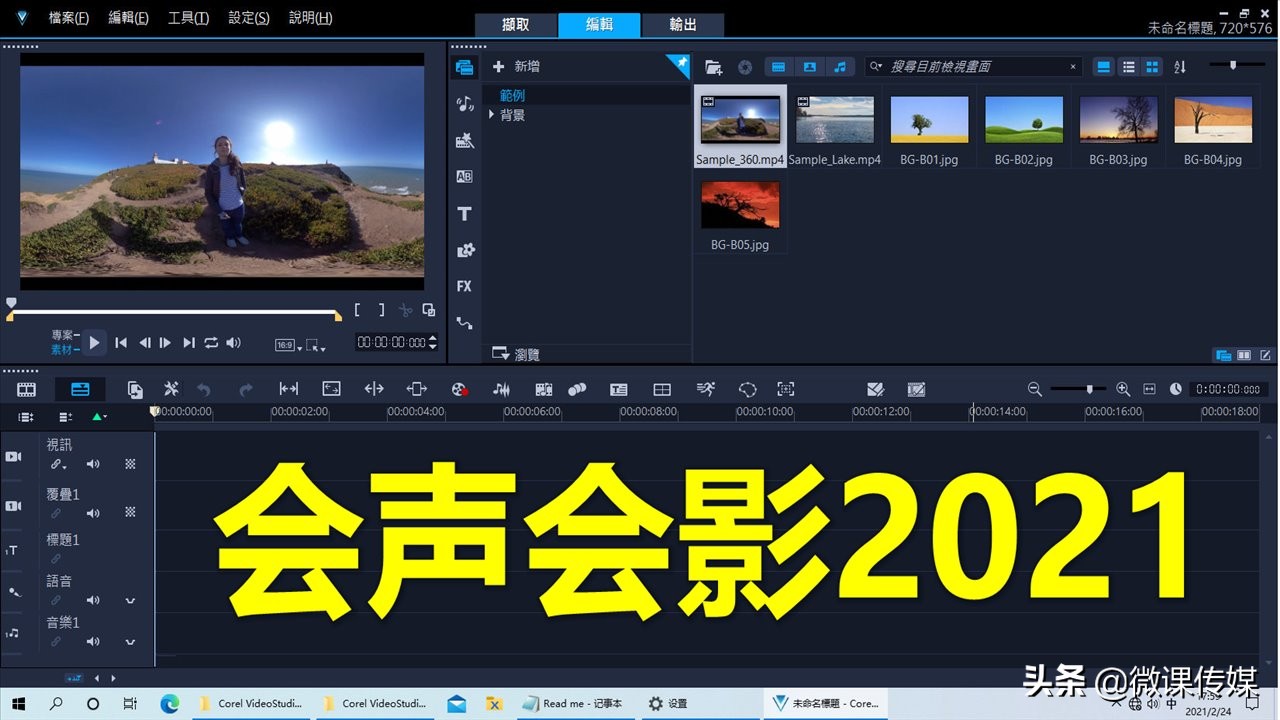The height and width of the screenshot is (720, 1280).
Task: Open the Title library panel
Action: 464,214
